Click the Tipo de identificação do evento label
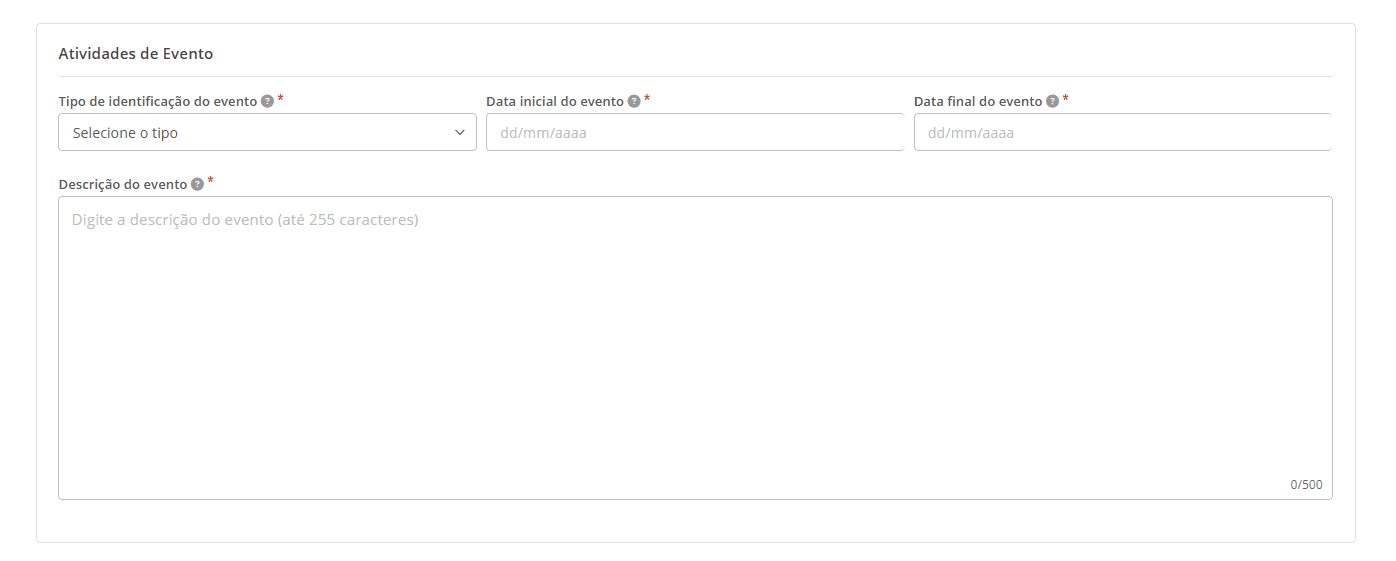Screen dimensions: 1396x561 click(x=158, y=102)
